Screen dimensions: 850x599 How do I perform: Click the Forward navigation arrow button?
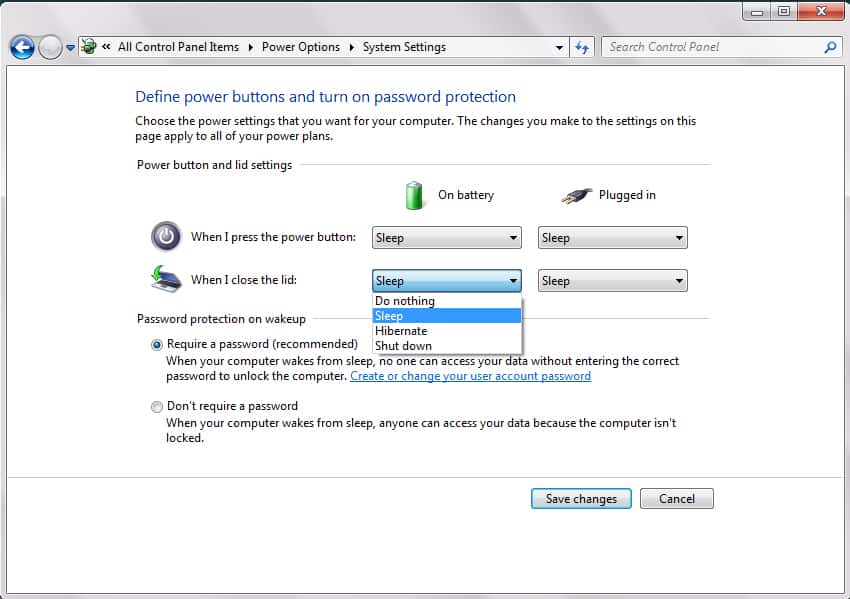pos(50,47)
